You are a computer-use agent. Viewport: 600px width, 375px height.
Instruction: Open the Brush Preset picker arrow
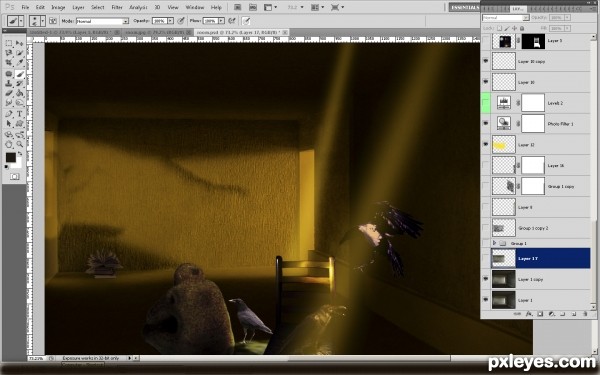(43, 21)
